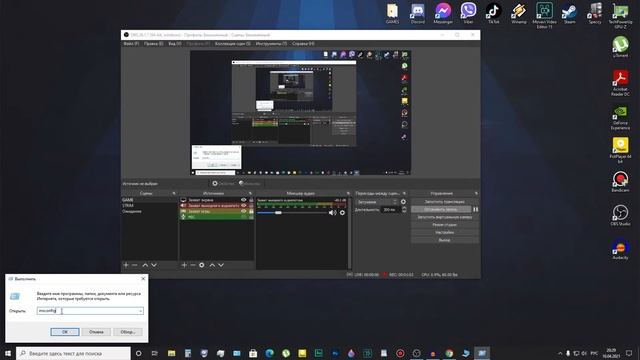Add a new source with plus icon
Screen dimensions: 640x360
184,265
